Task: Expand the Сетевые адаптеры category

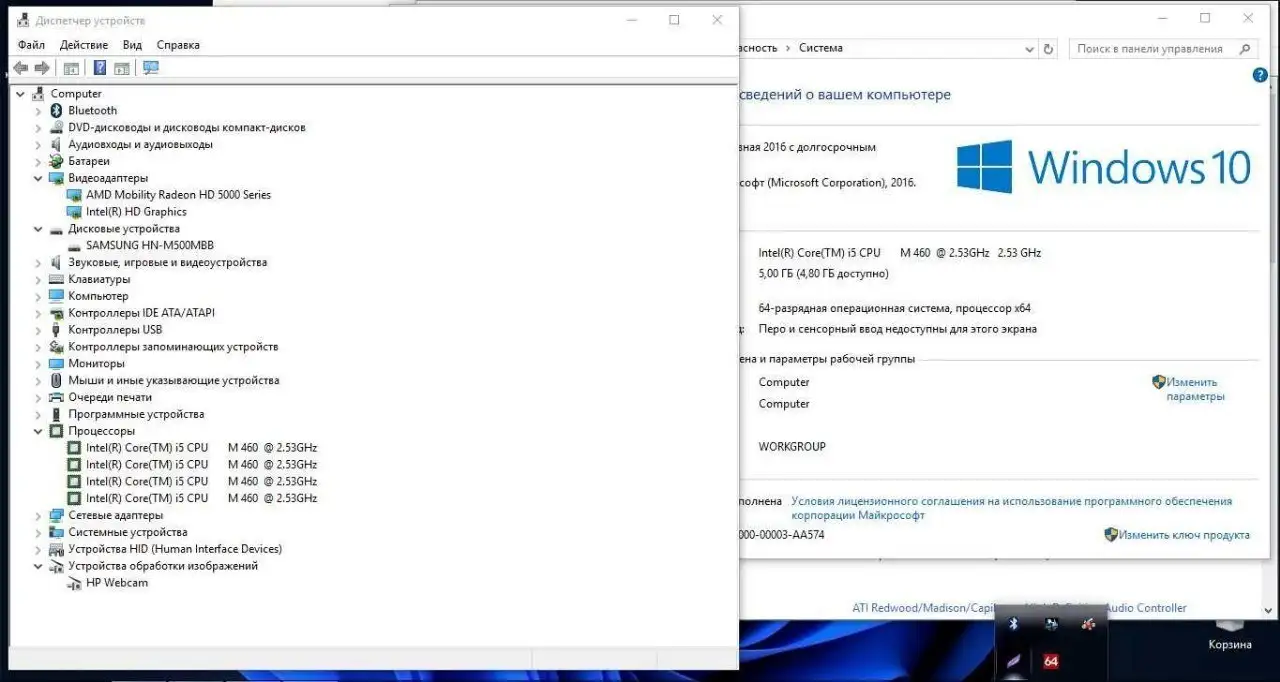Action: 38,515
